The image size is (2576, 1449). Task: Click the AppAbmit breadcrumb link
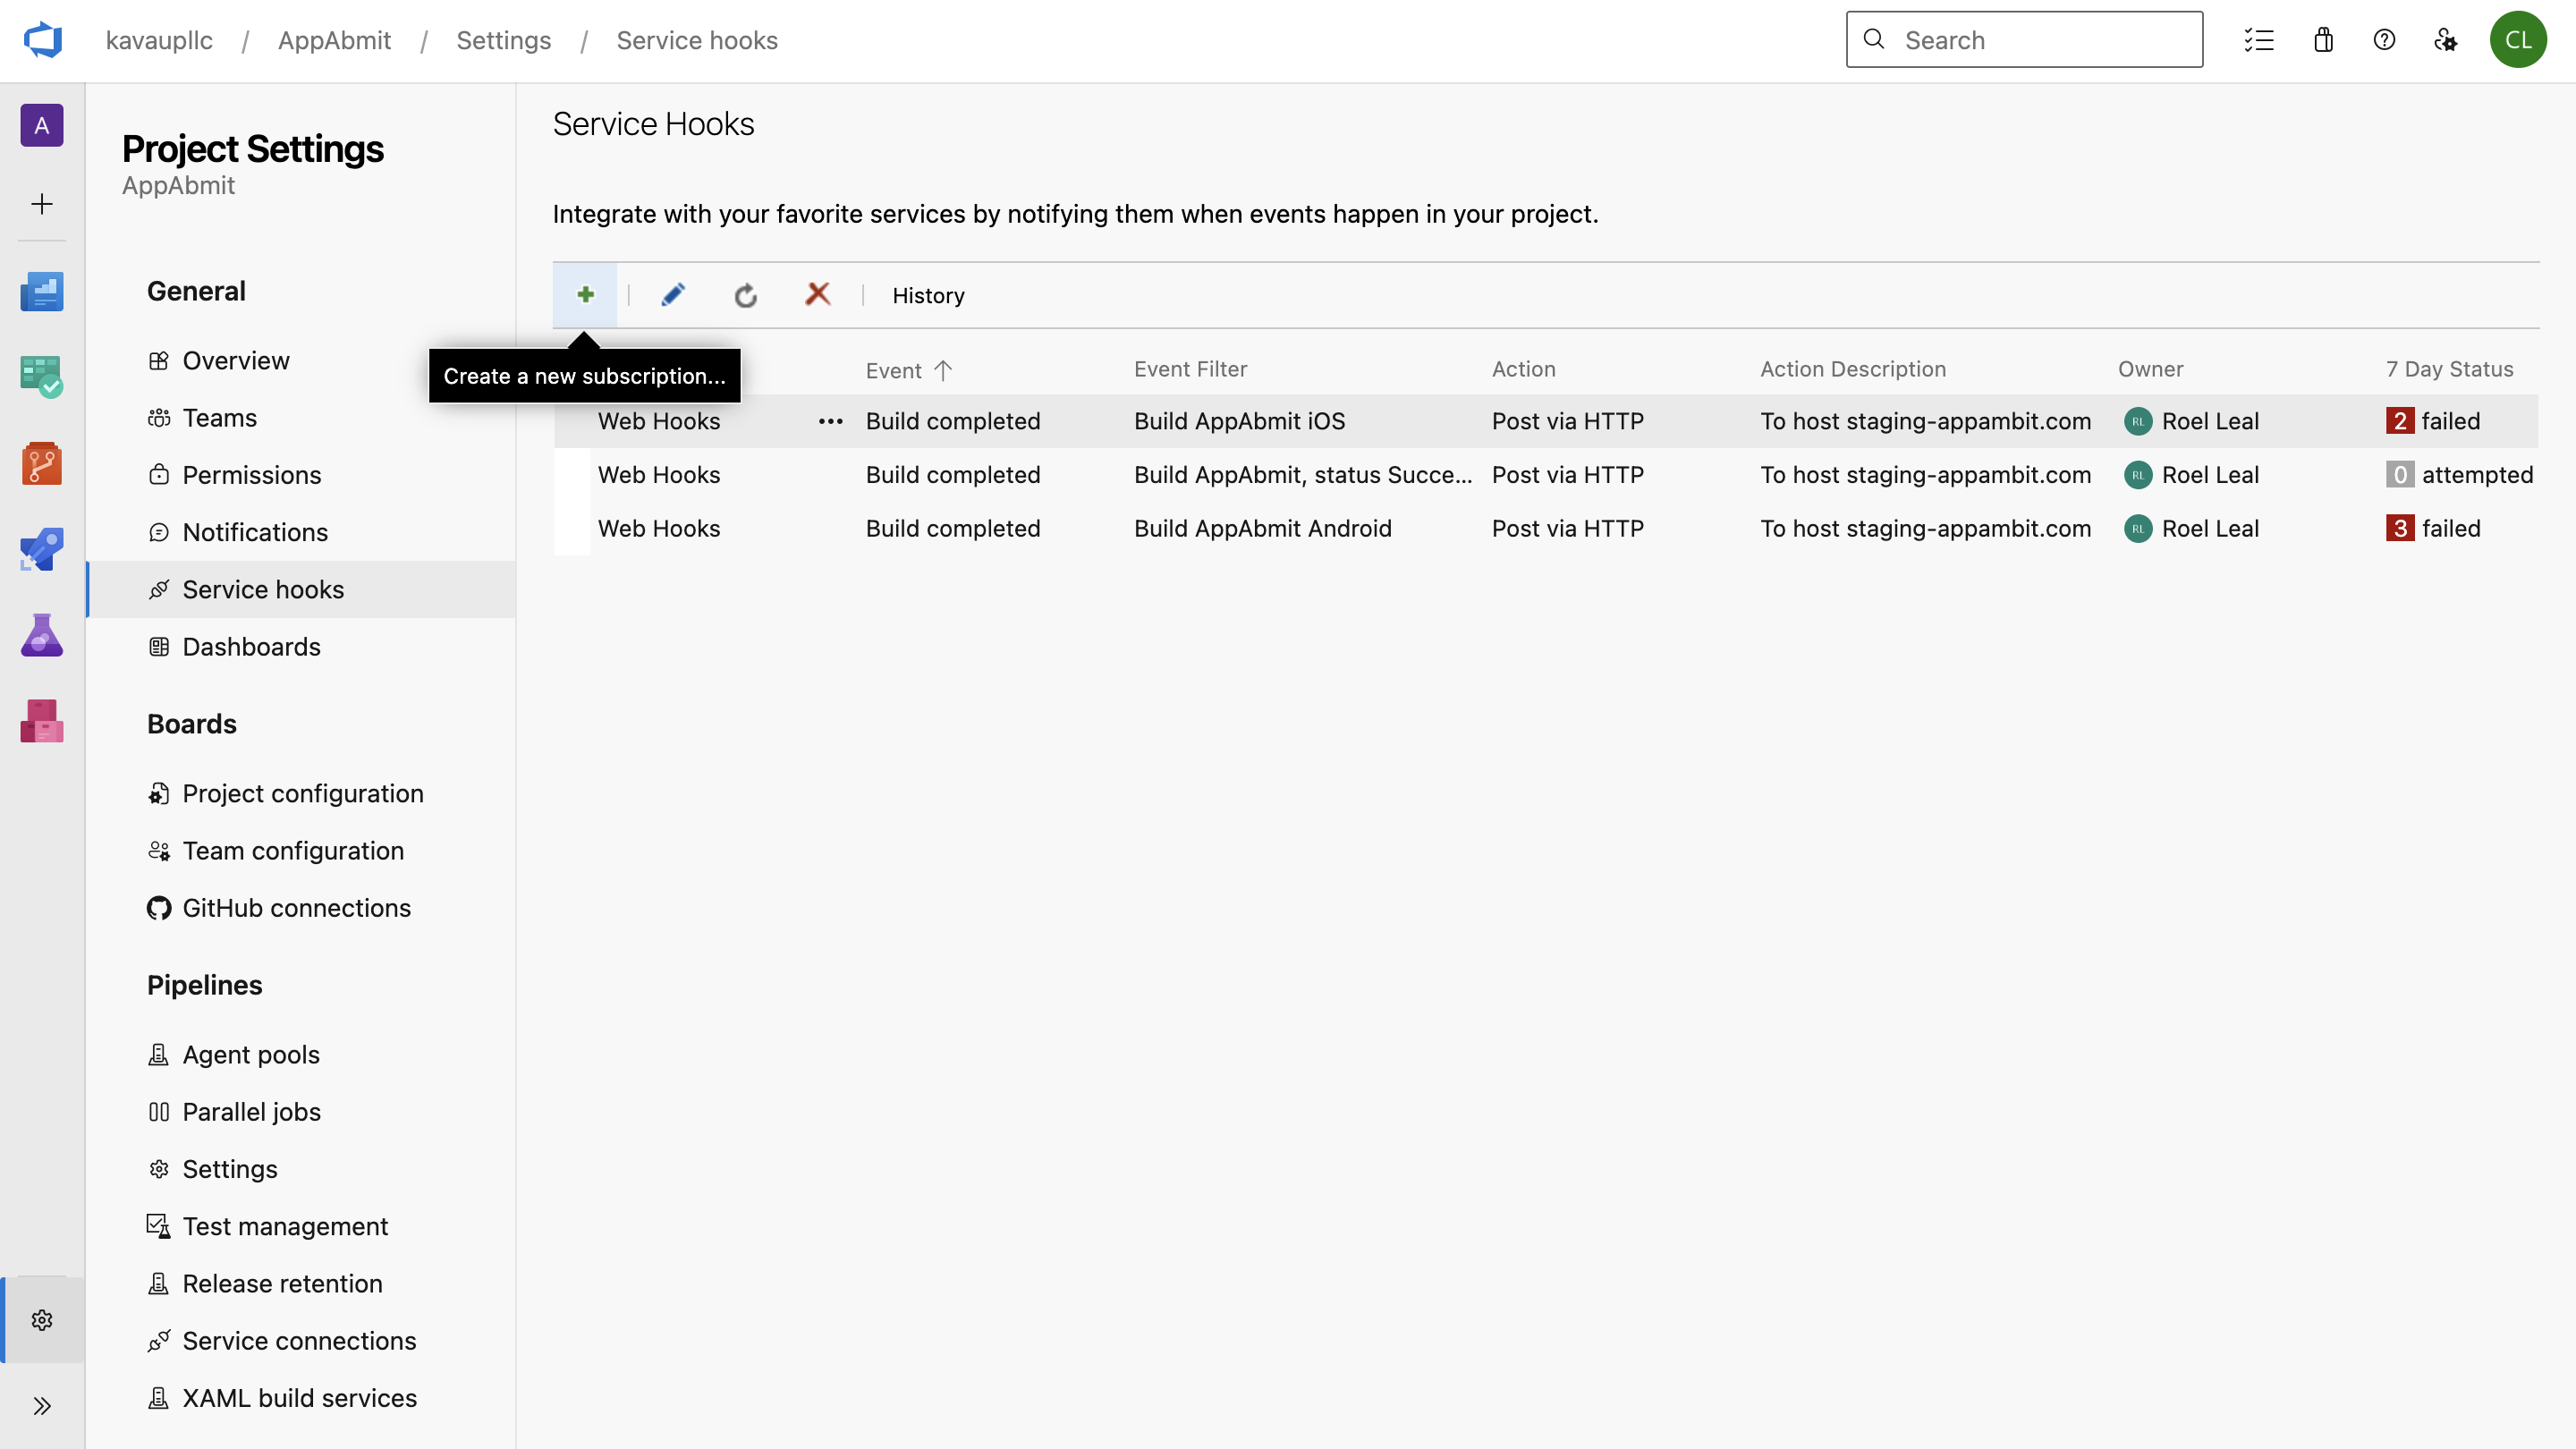pyautogui.click(x=334, y=40)
